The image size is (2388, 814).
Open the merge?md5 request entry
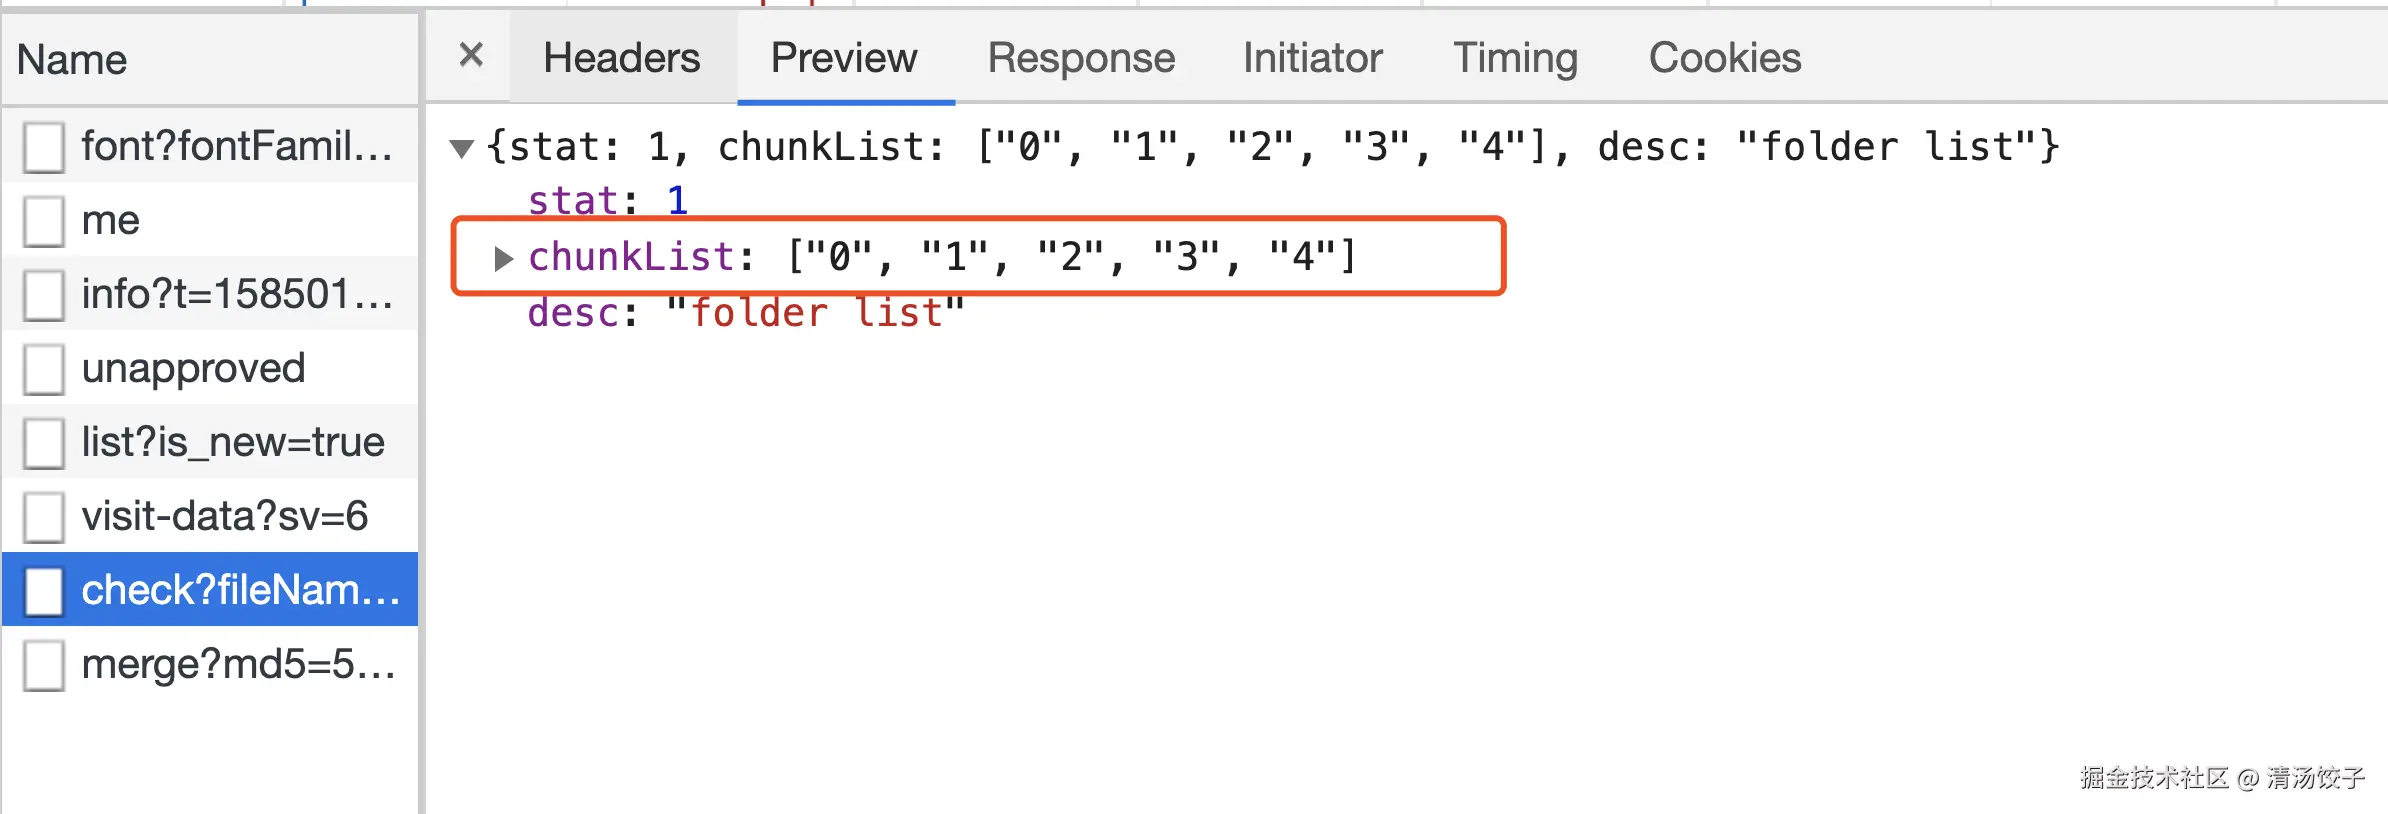(238, 665)
